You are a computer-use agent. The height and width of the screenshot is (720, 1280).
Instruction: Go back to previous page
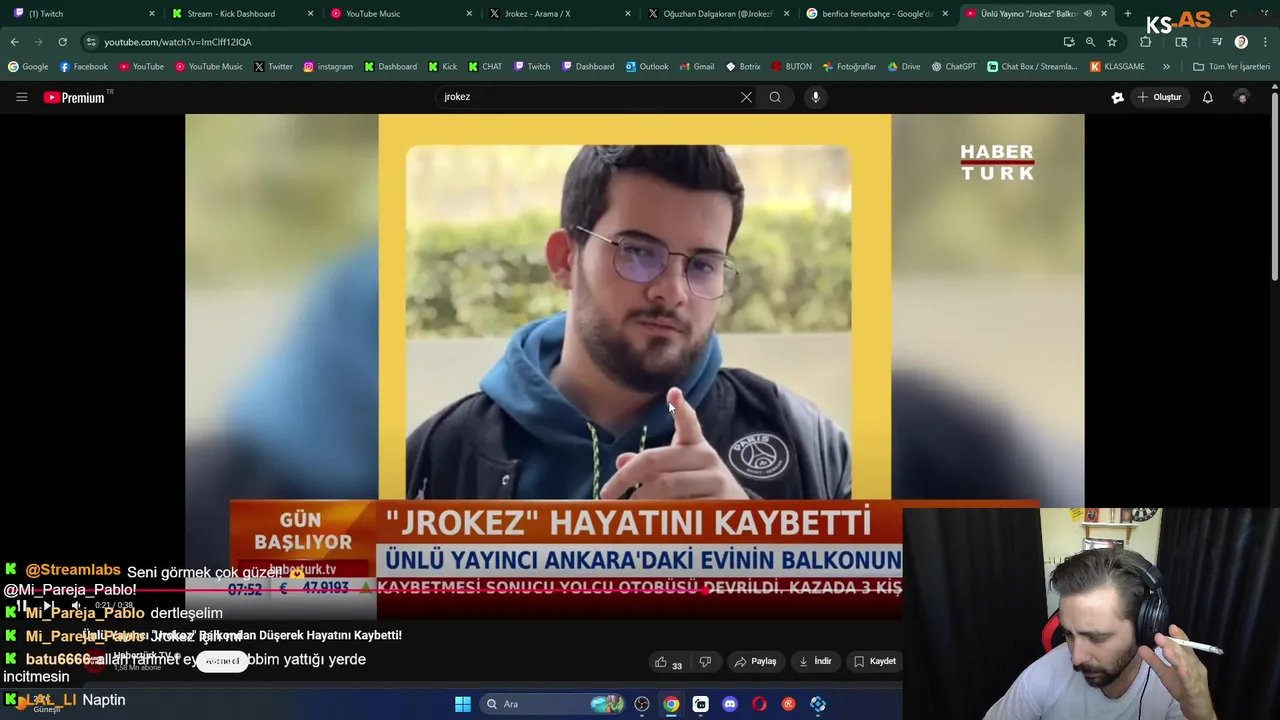click(x=14, y=42)
